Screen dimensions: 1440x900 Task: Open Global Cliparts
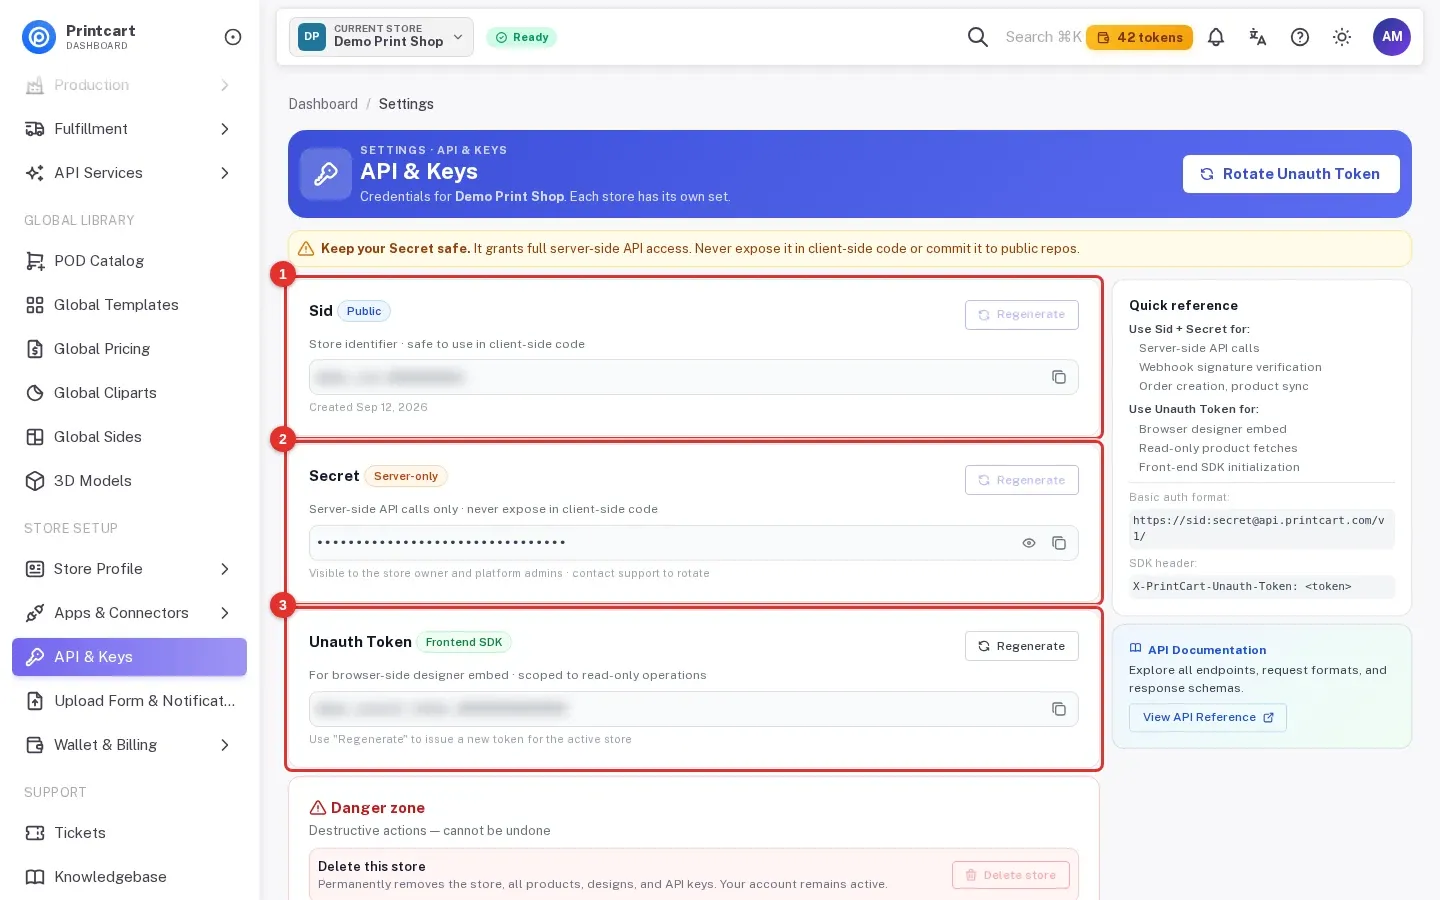pos(129,393)
